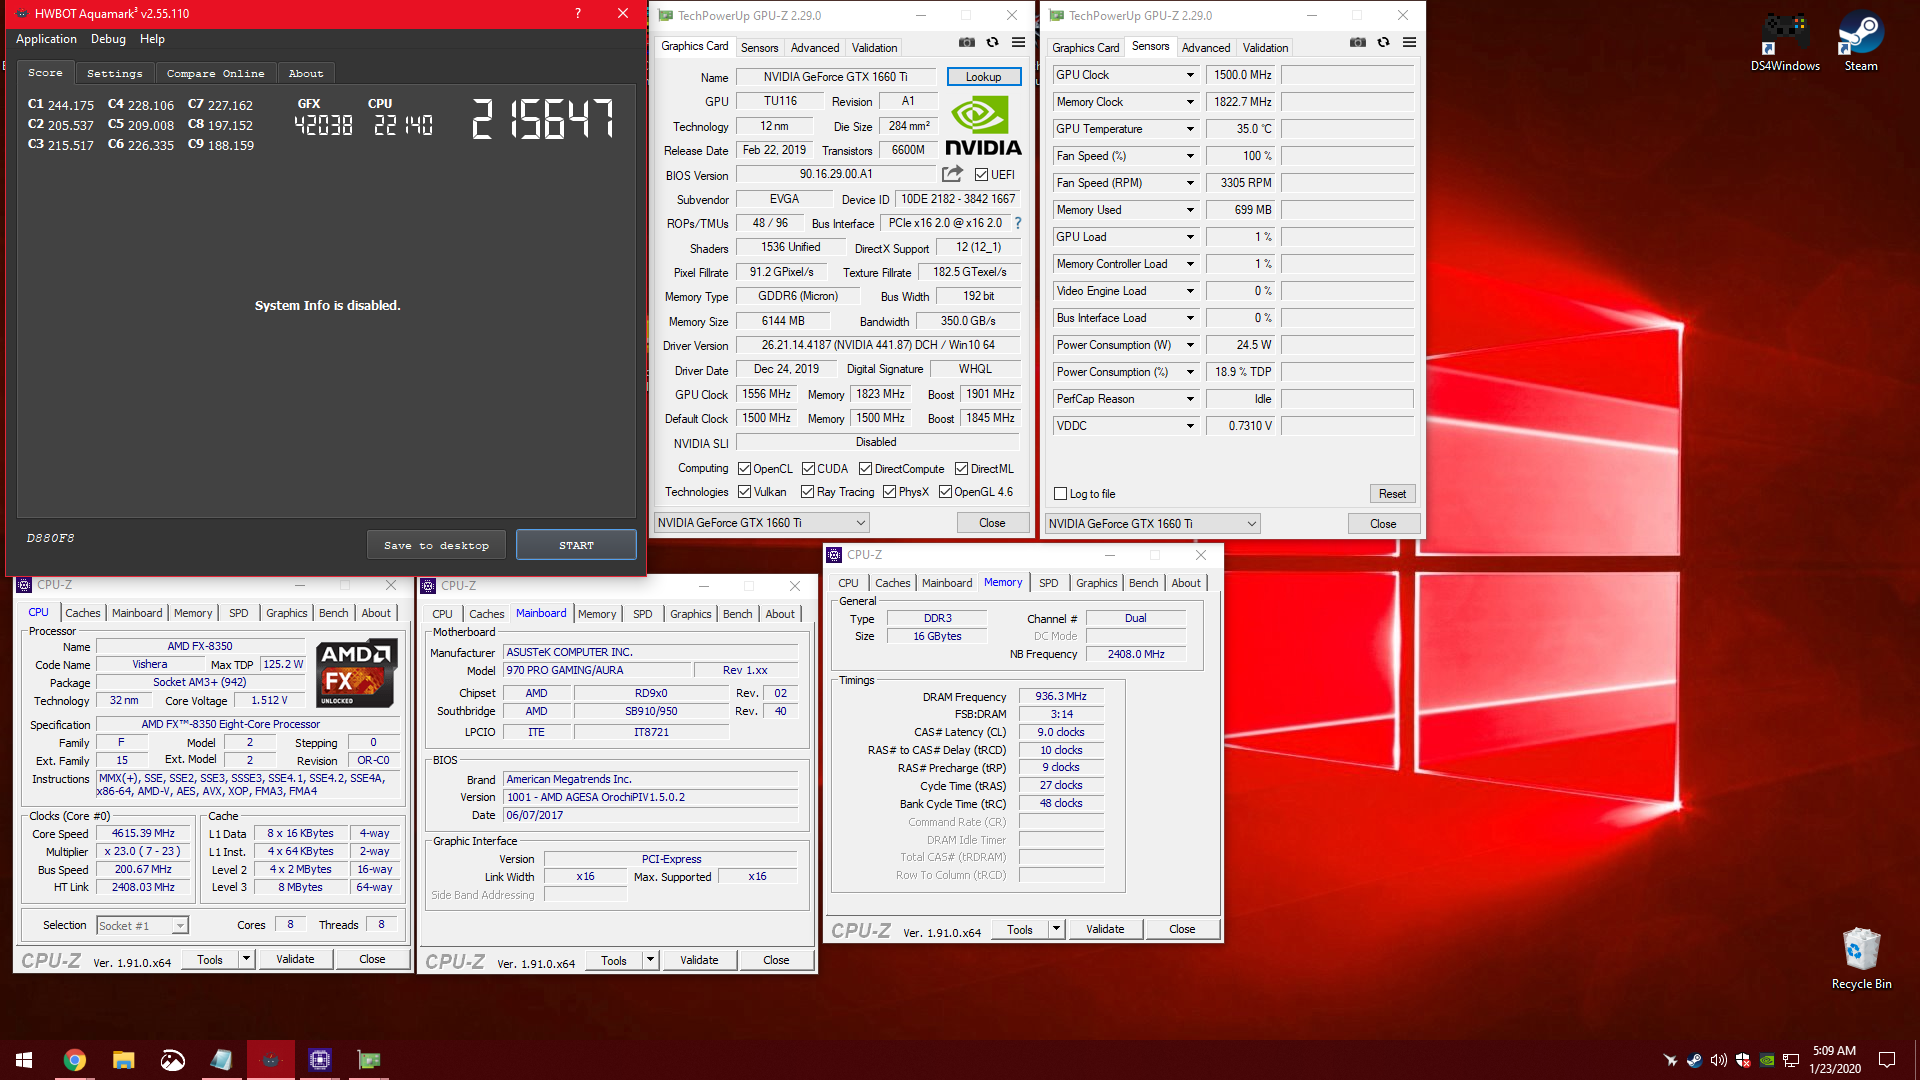Image resolution: width=1920 pixels, height=1080 pixels.
Task: Expand the GPU Clock sensor dropdown
Action: coord(1190,75)
